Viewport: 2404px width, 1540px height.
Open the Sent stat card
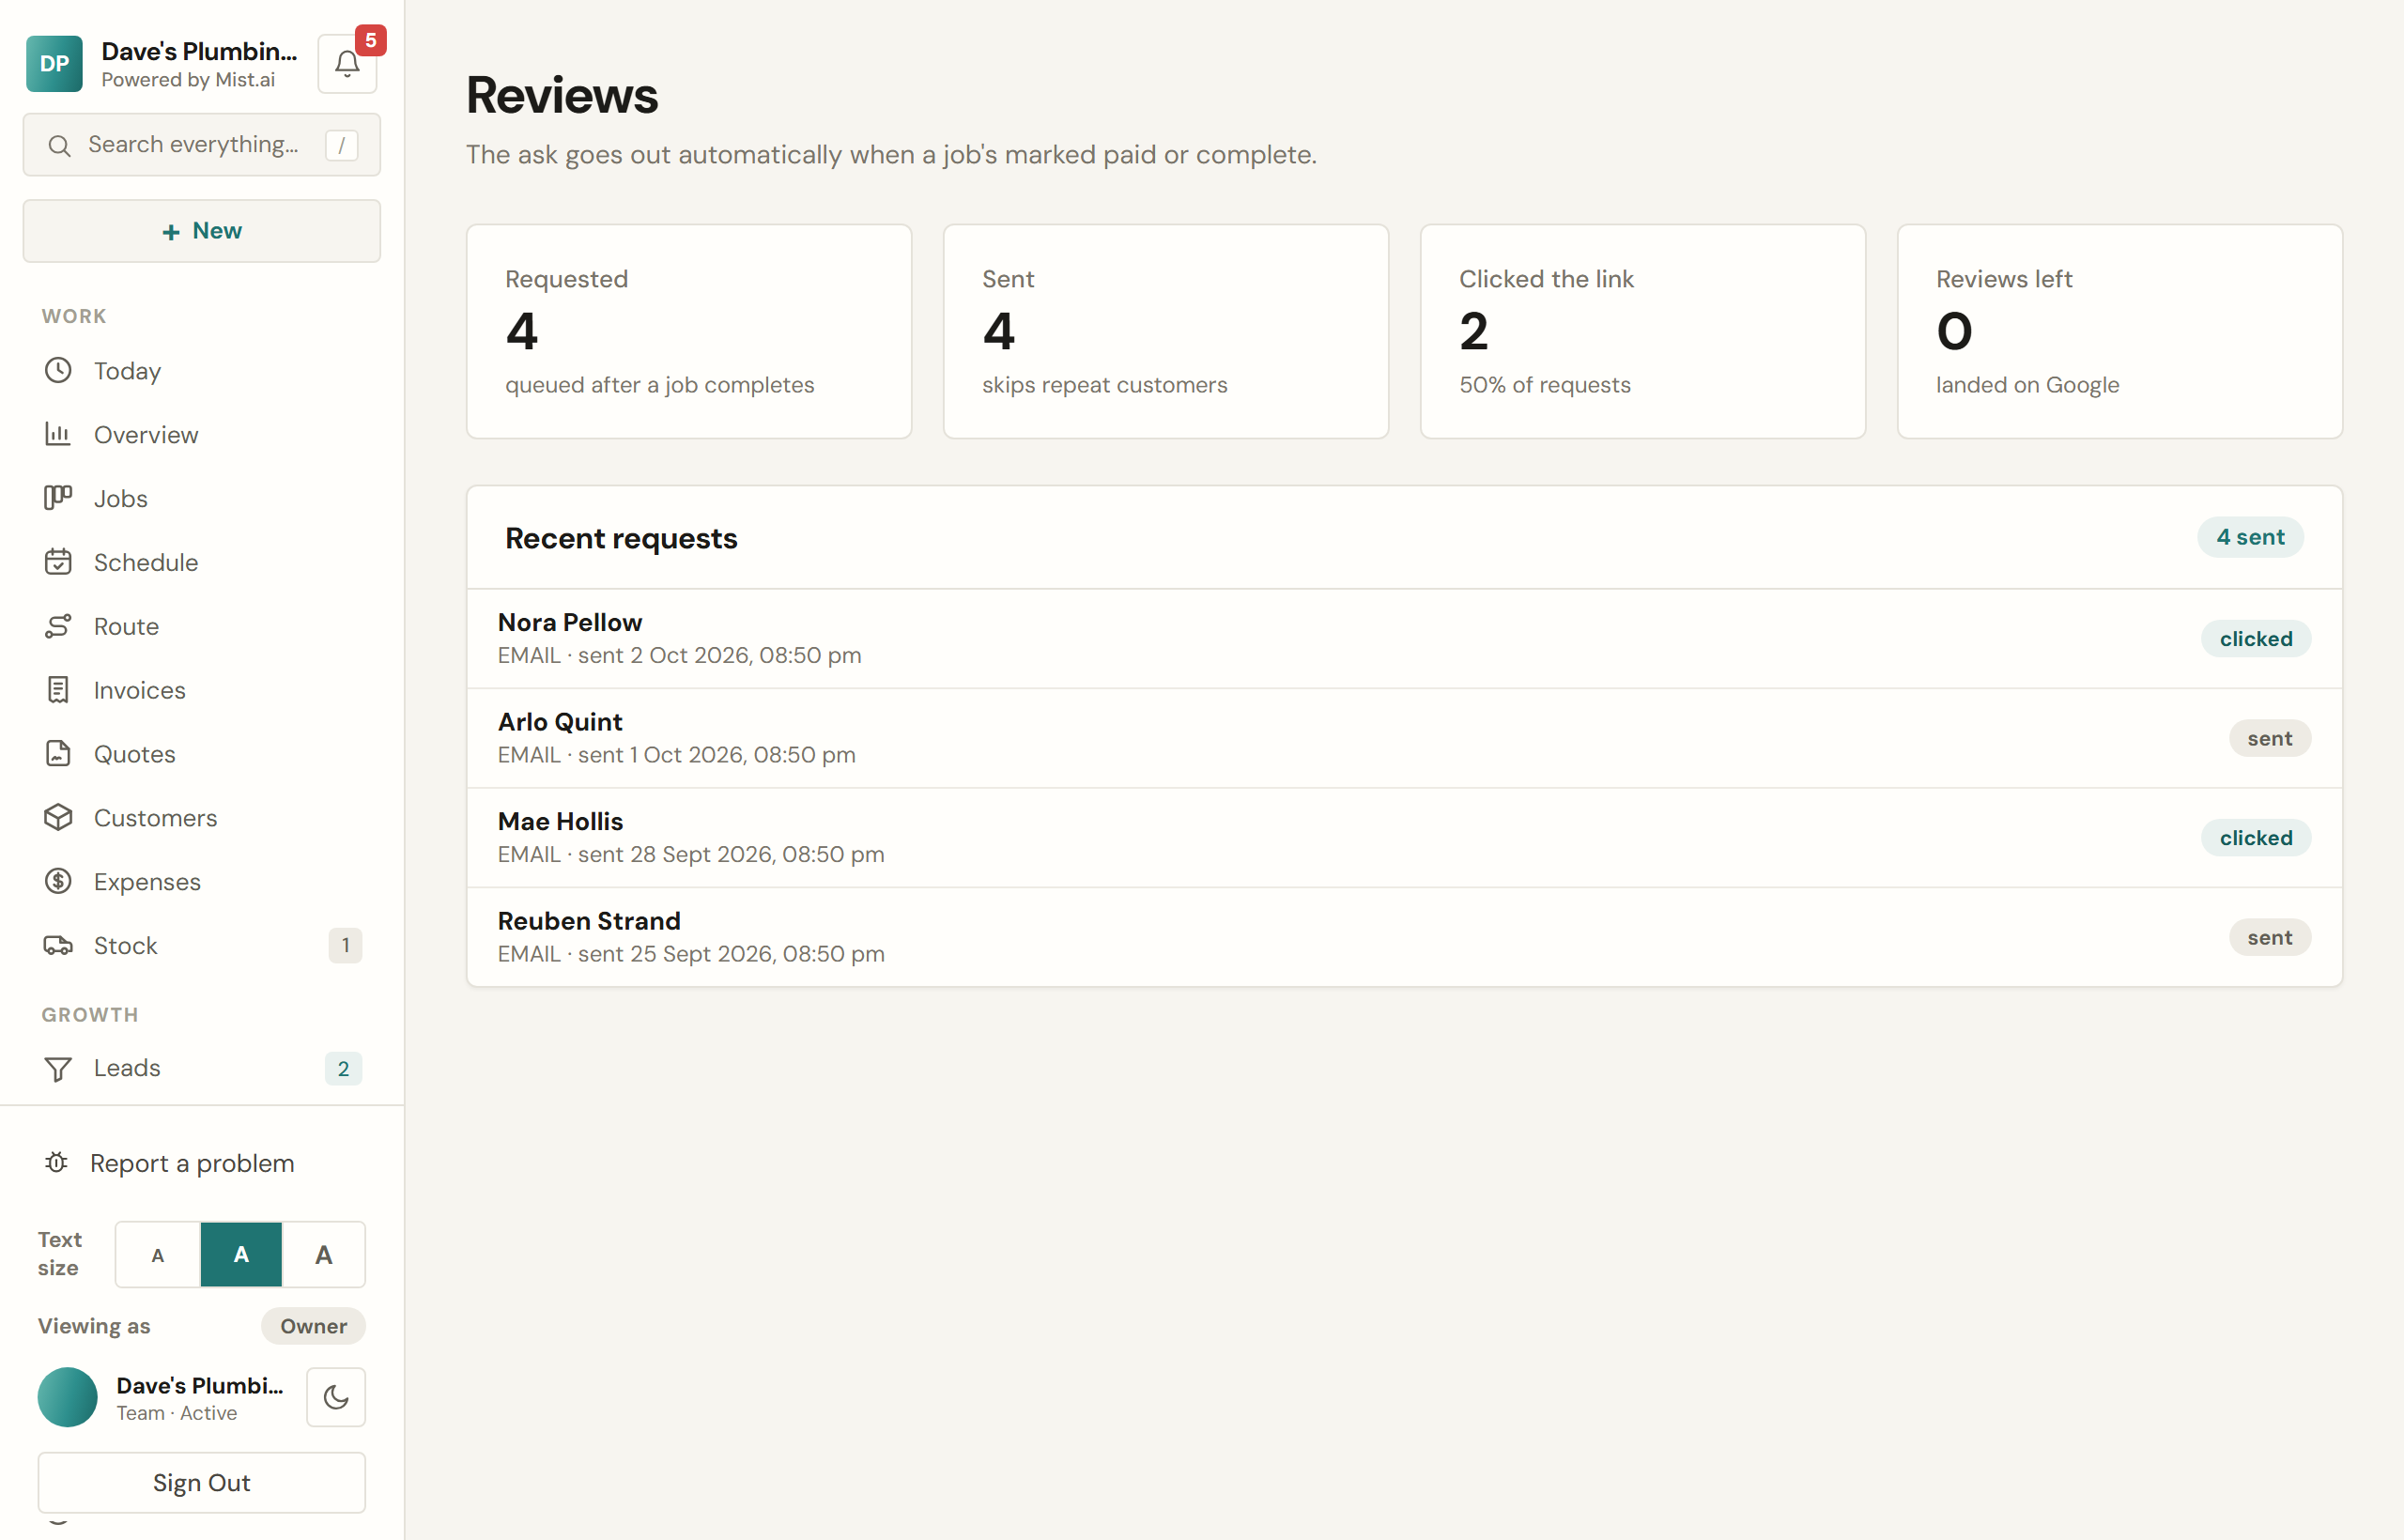pos(1166,331)
